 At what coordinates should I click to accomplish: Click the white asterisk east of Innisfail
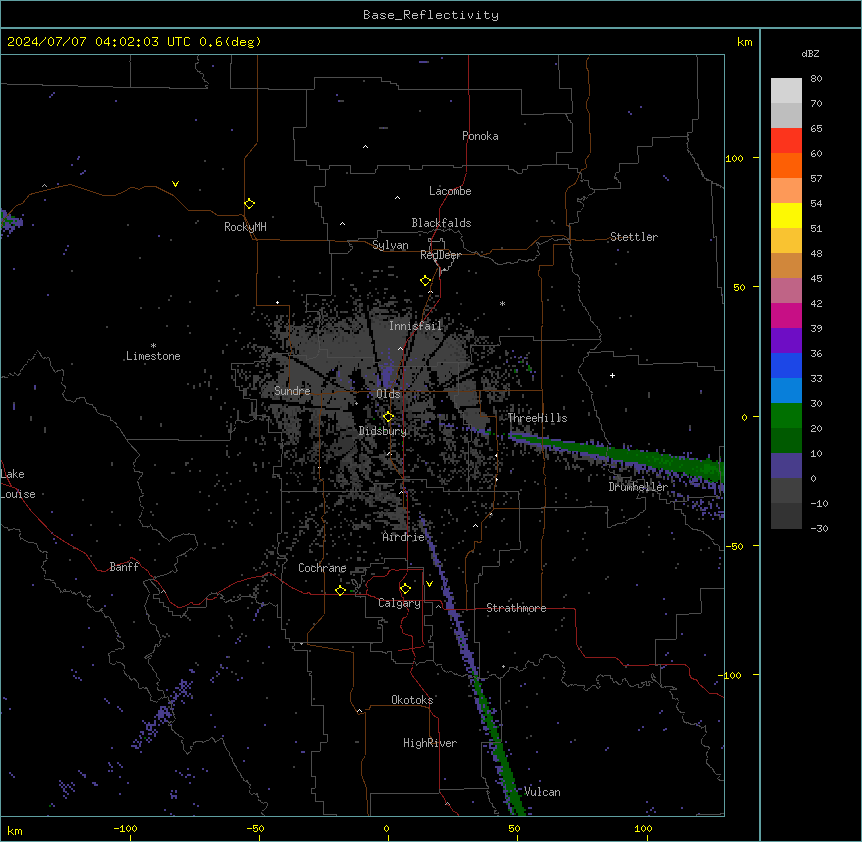pos(502,303)
